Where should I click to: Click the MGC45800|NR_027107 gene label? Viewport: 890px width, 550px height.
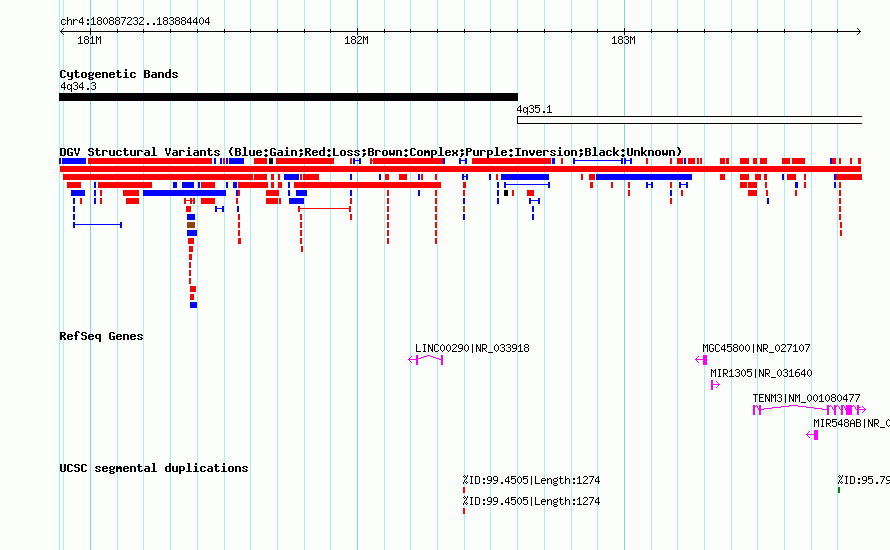coord(756,348)
